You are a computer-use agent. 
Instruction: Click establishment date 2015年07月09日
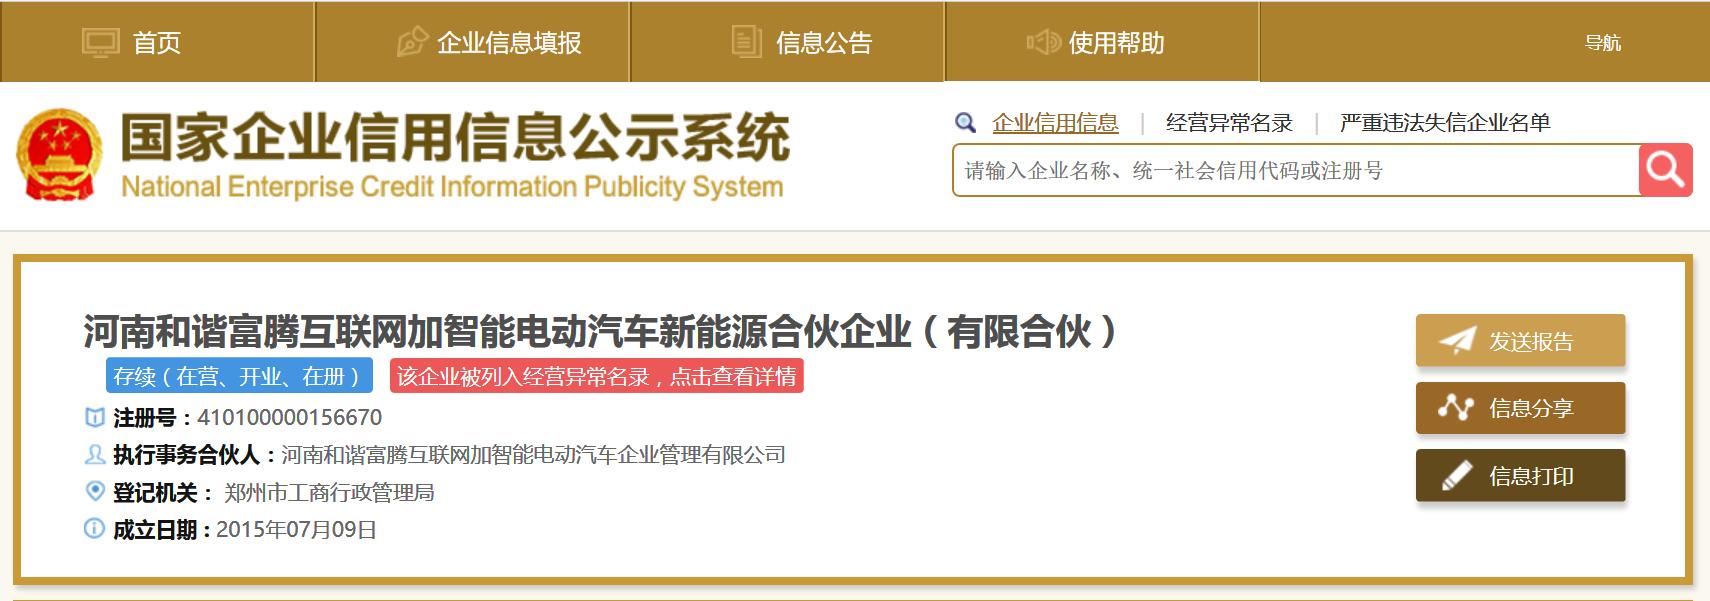(x=296, y=530)
